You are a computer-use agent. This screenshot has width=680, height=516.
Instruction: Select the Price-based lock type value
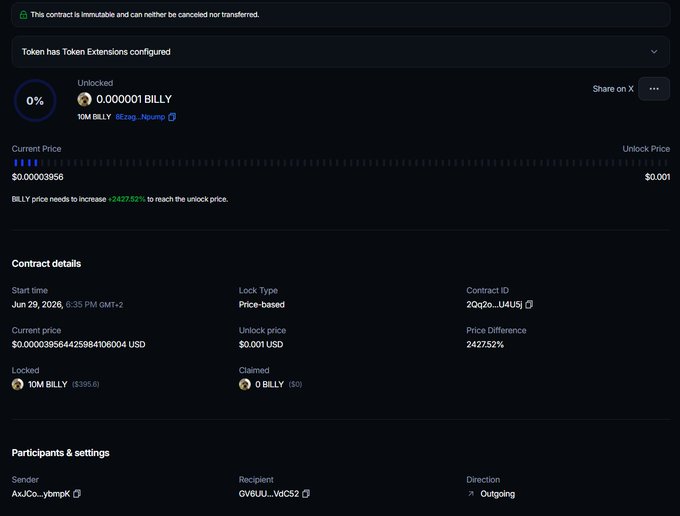(x=262, y=304)
